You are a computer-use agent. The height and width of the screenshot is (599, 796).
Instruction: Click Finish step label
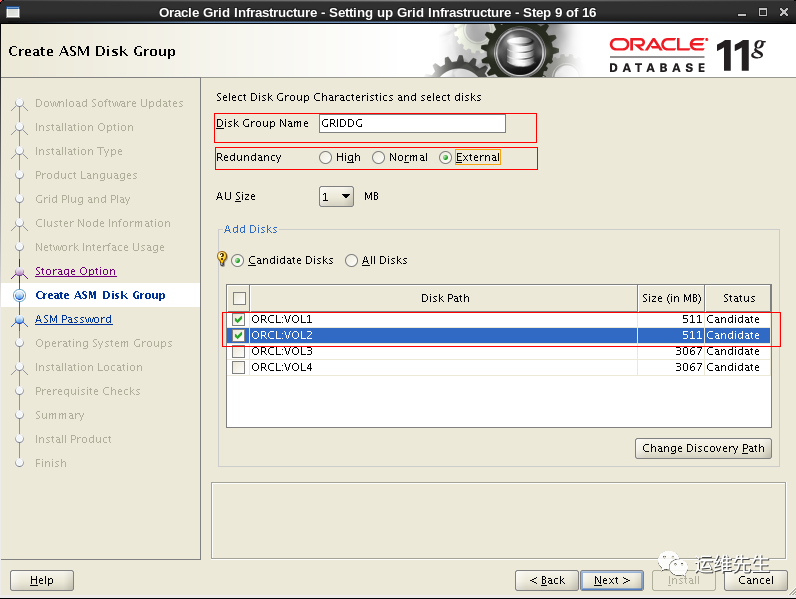pos(51,463)
